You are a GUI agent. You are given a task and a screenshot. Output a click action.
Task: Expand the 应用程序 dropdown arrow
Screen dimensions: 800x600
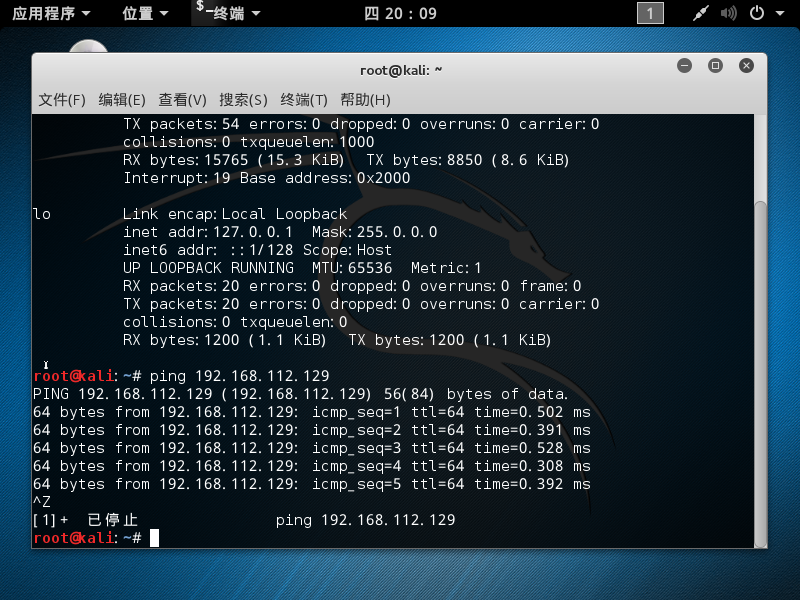[86, 14]
